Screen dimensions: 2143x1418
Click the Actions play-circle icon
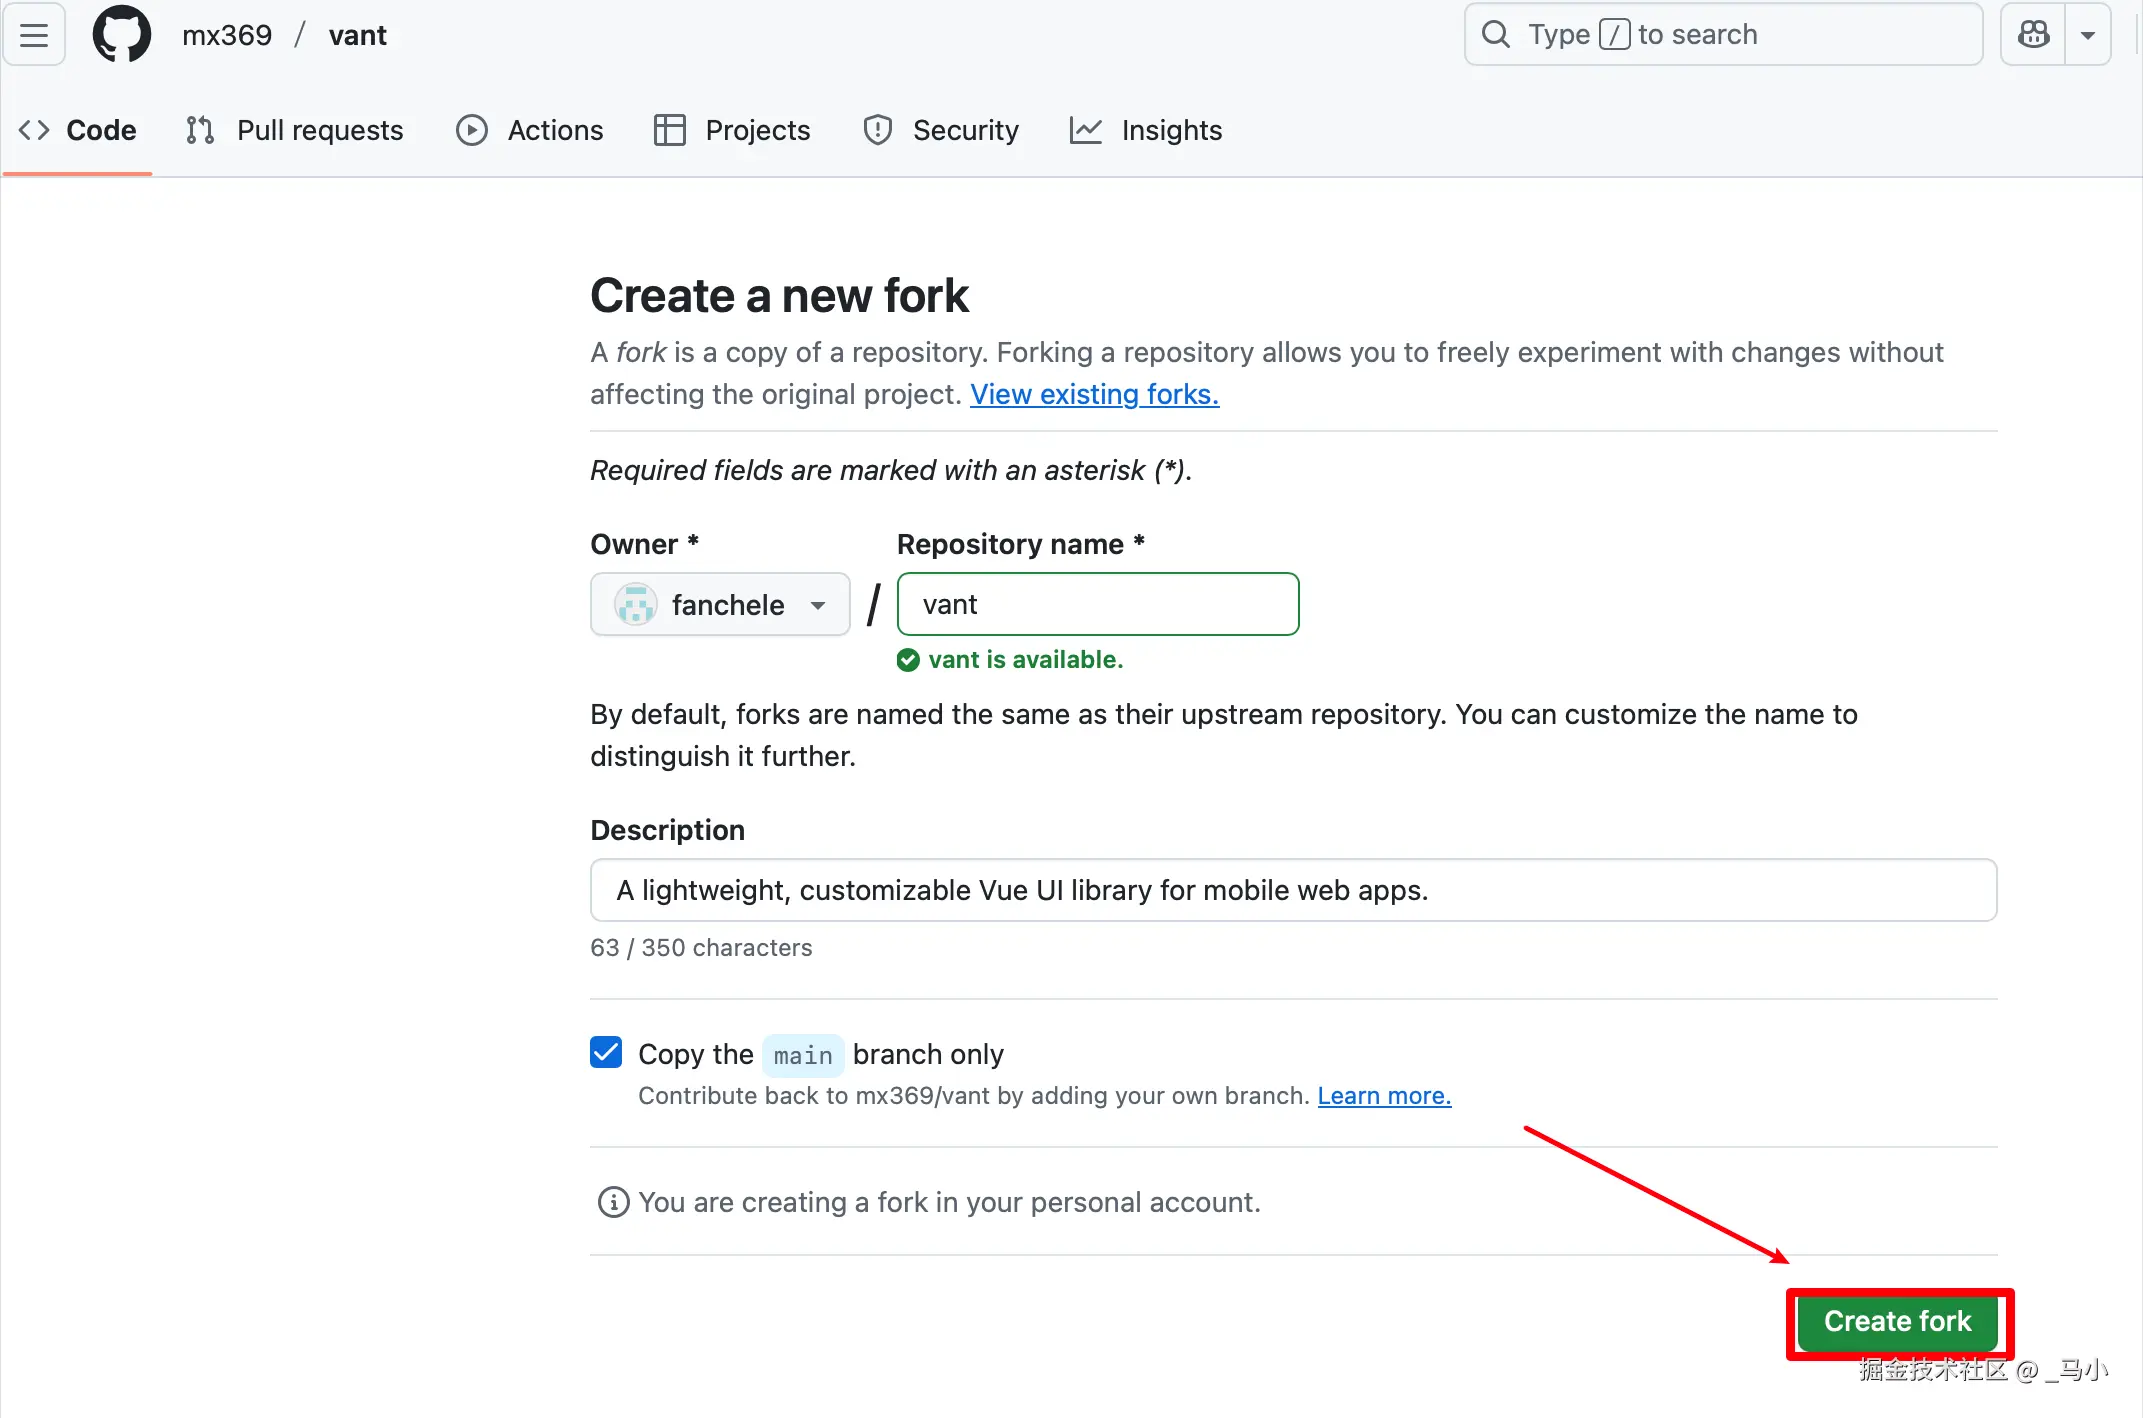pos(471,130)
